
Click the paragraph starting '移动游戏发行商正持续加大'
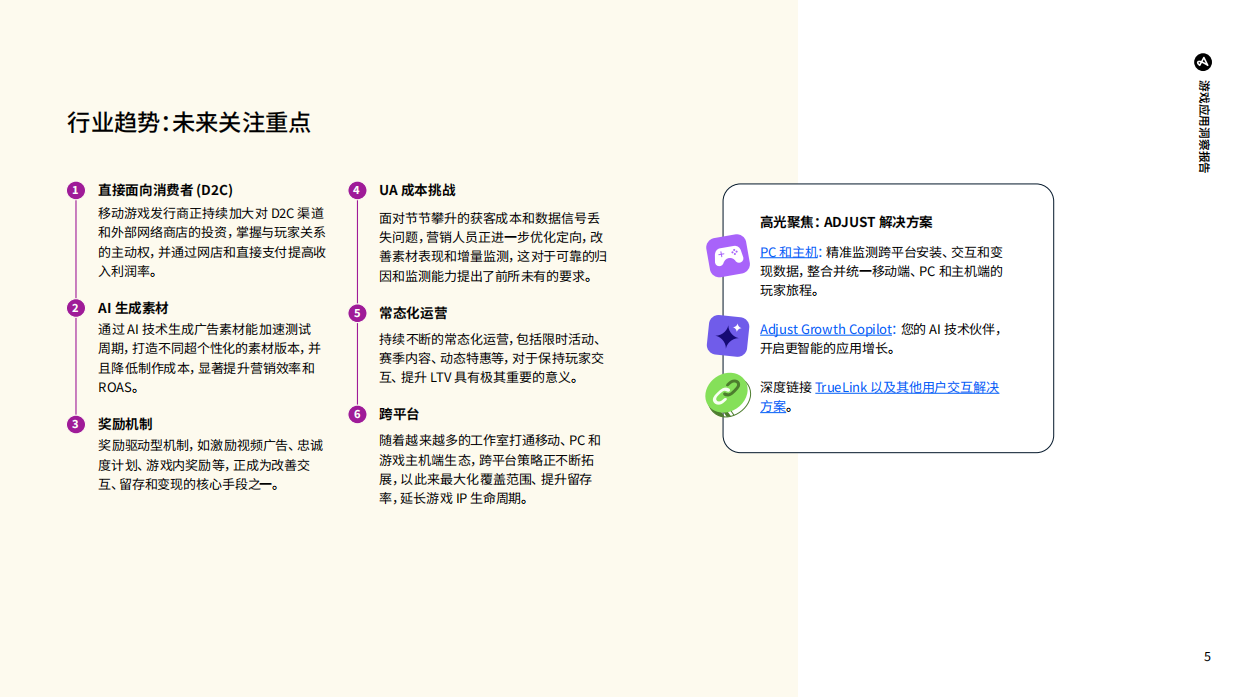(x=212, y=242)
